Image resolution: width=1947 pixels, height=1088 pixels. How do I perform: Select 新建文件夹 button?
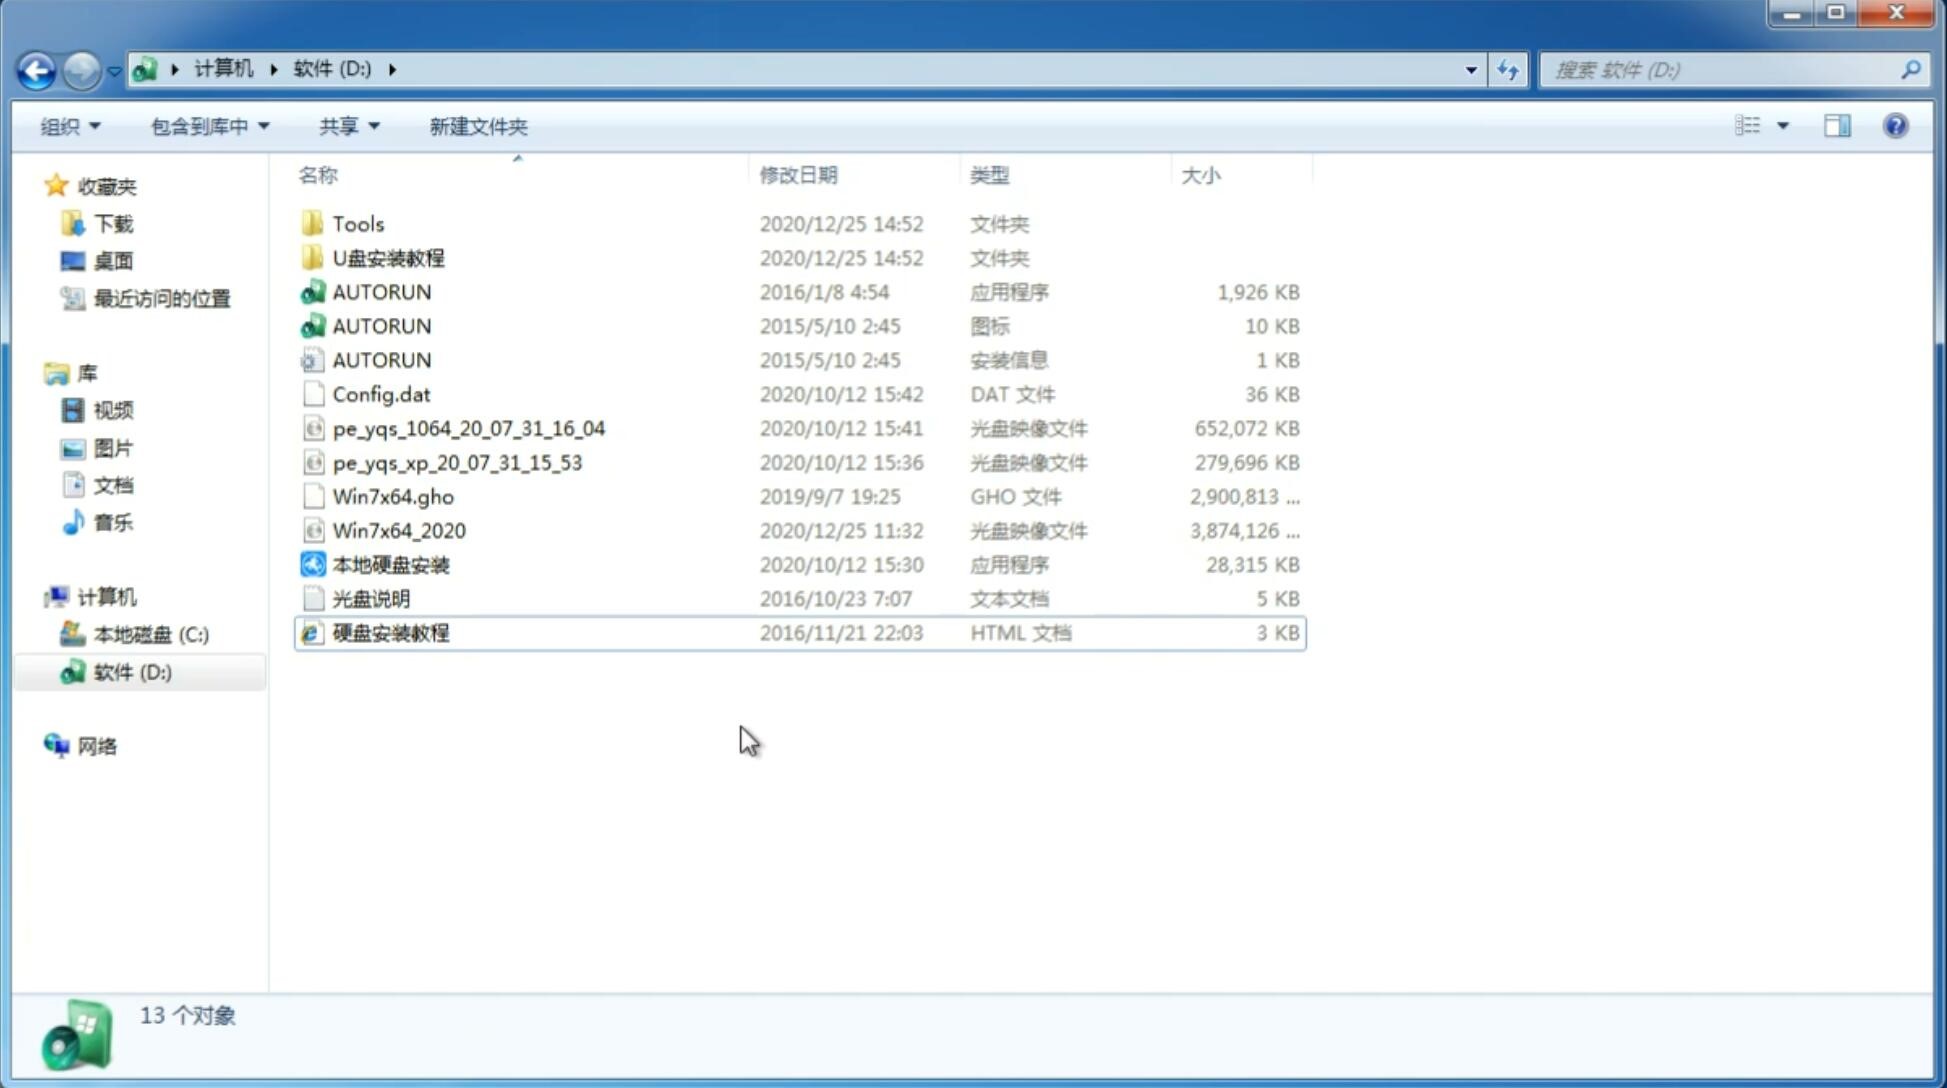[x=477, y=126]
